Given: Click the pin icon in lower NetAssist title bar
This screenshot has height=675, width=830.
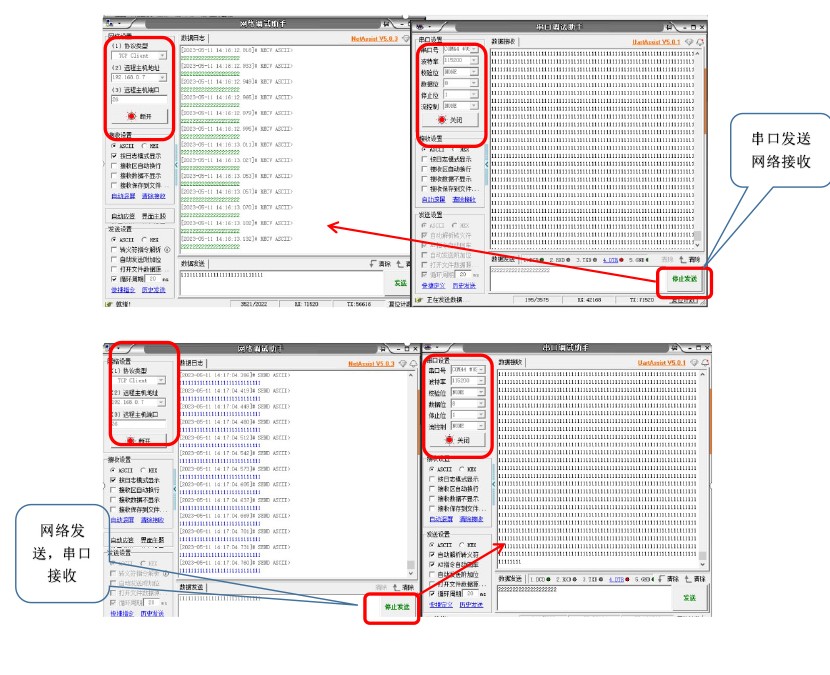Looking at the screenshot, I should 383,348.
